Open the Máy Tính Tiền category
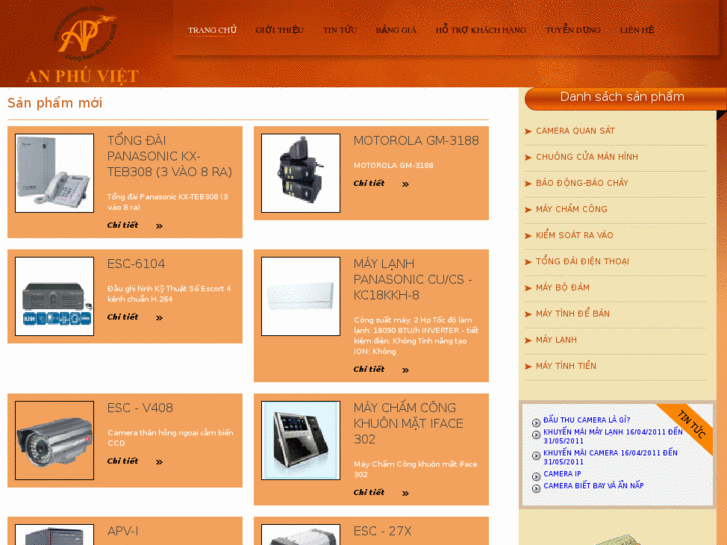 click(x=566, y=366)
